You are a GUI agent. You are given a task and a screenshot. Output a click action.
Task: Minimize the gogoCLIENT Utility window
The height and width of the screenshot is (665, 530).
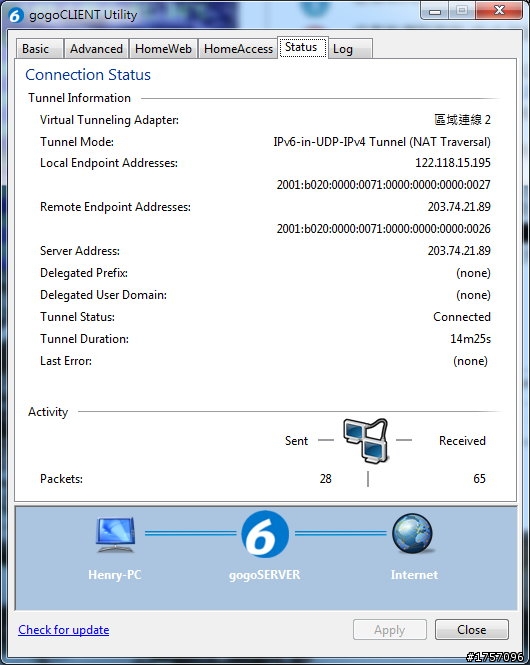click(x=435, y=10)
